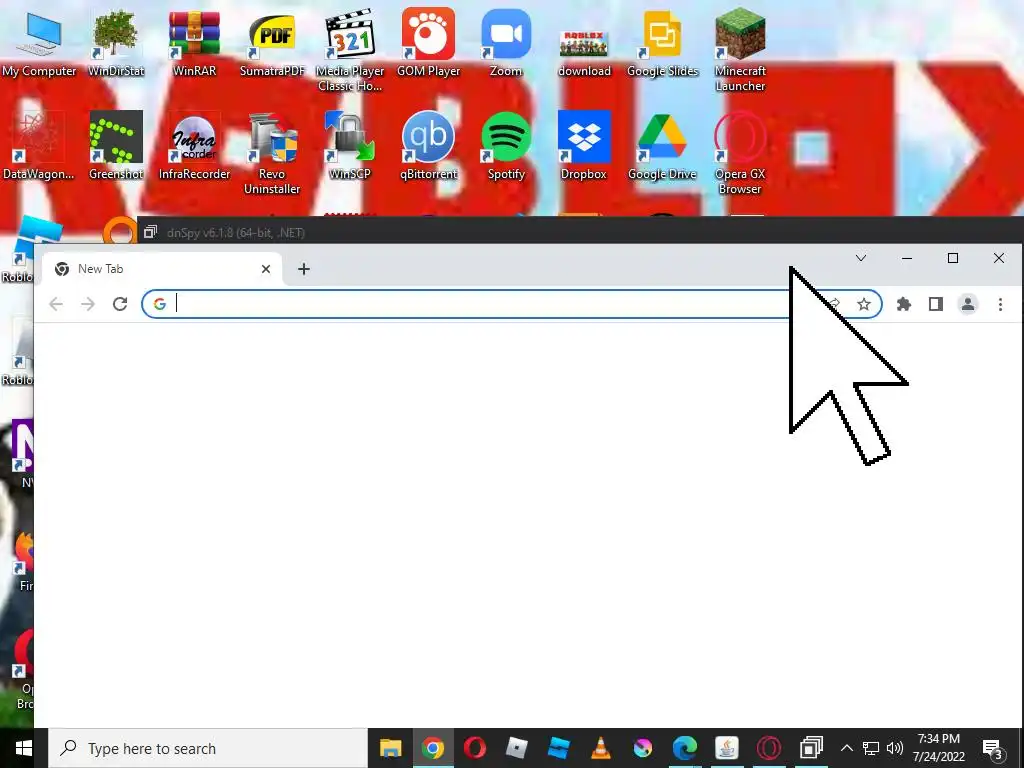This screenshot has width=1024, height=768.
Task: Open Microsoft Edge from the taskbar
Action: click(684, 748)
